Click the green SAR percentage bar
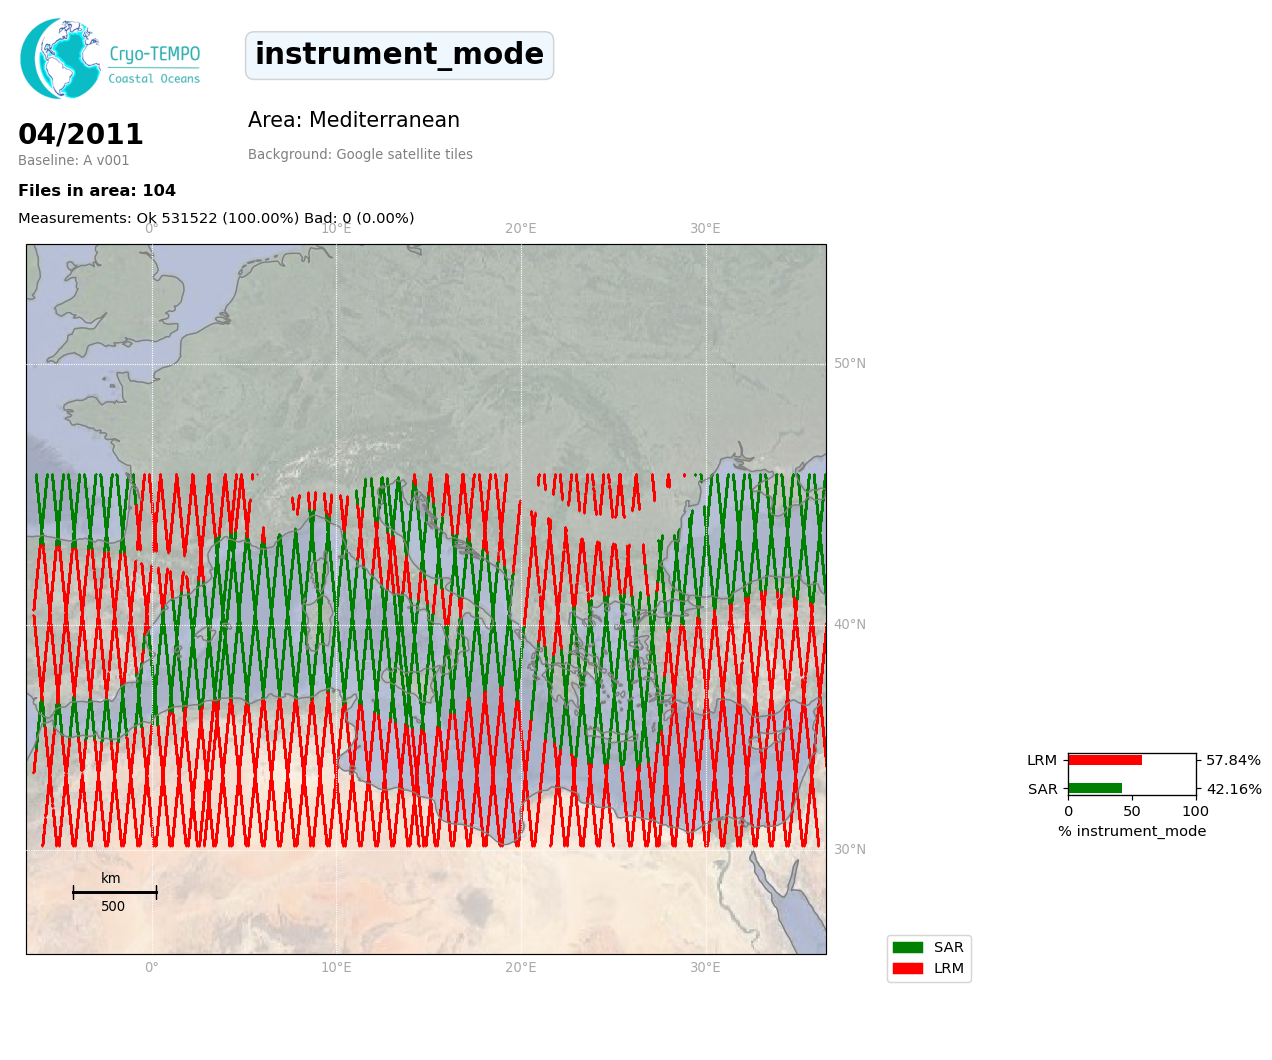 [1095, 789]
